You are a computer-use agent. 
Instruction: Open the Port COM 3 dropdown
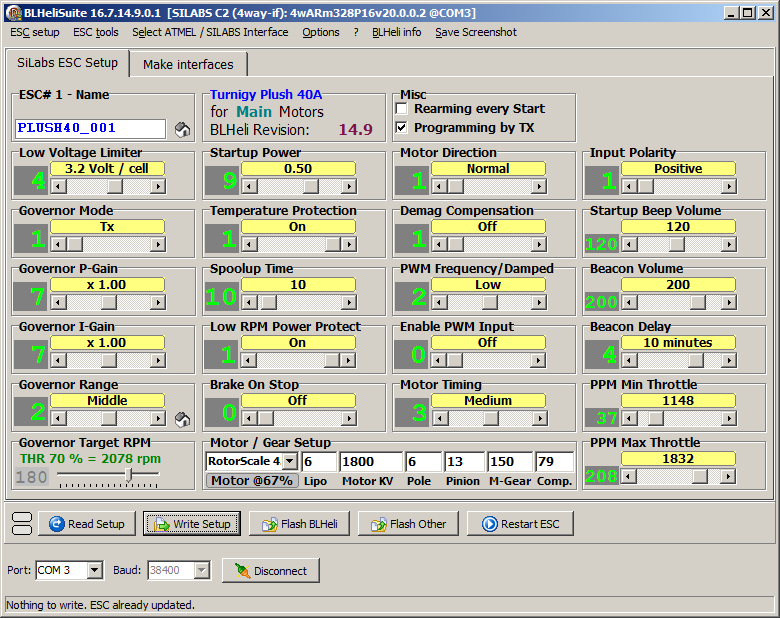(x=94, y=570)
